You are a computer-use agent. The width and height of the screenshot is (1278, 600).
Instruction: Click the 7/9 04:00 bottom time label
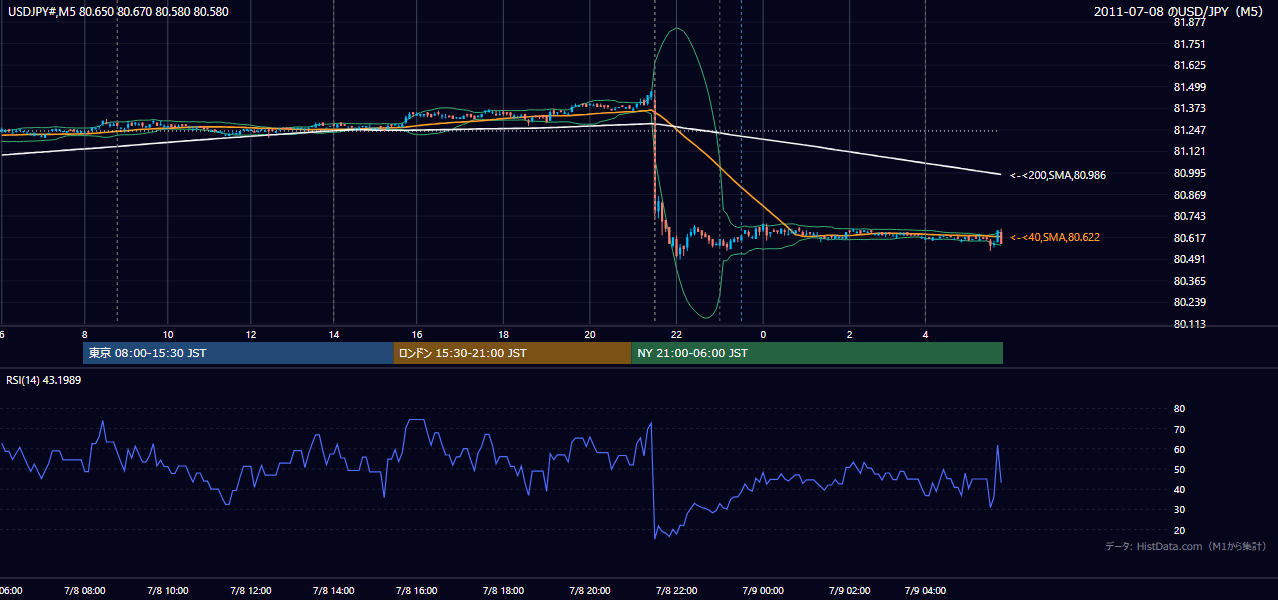click(x=925, y=591)
